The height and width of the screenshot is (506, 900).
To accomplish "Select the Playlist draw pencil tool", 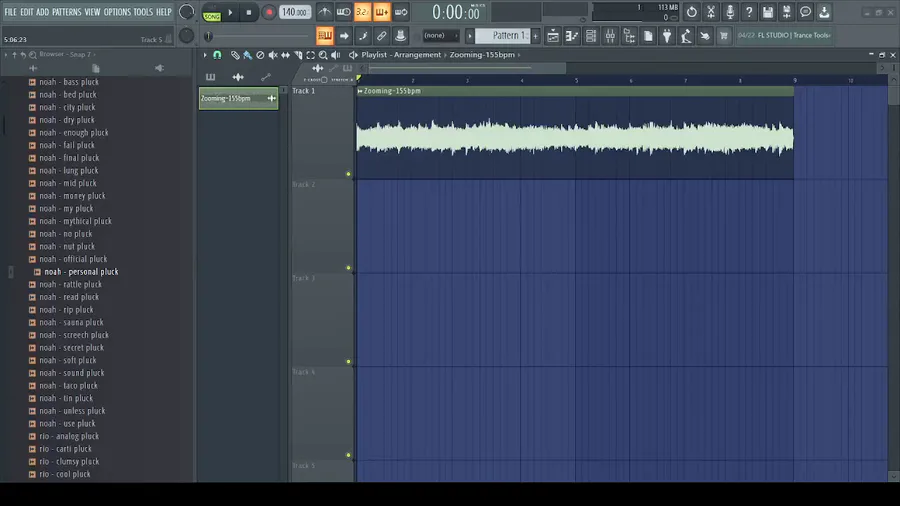I will (x=235, y=55).
